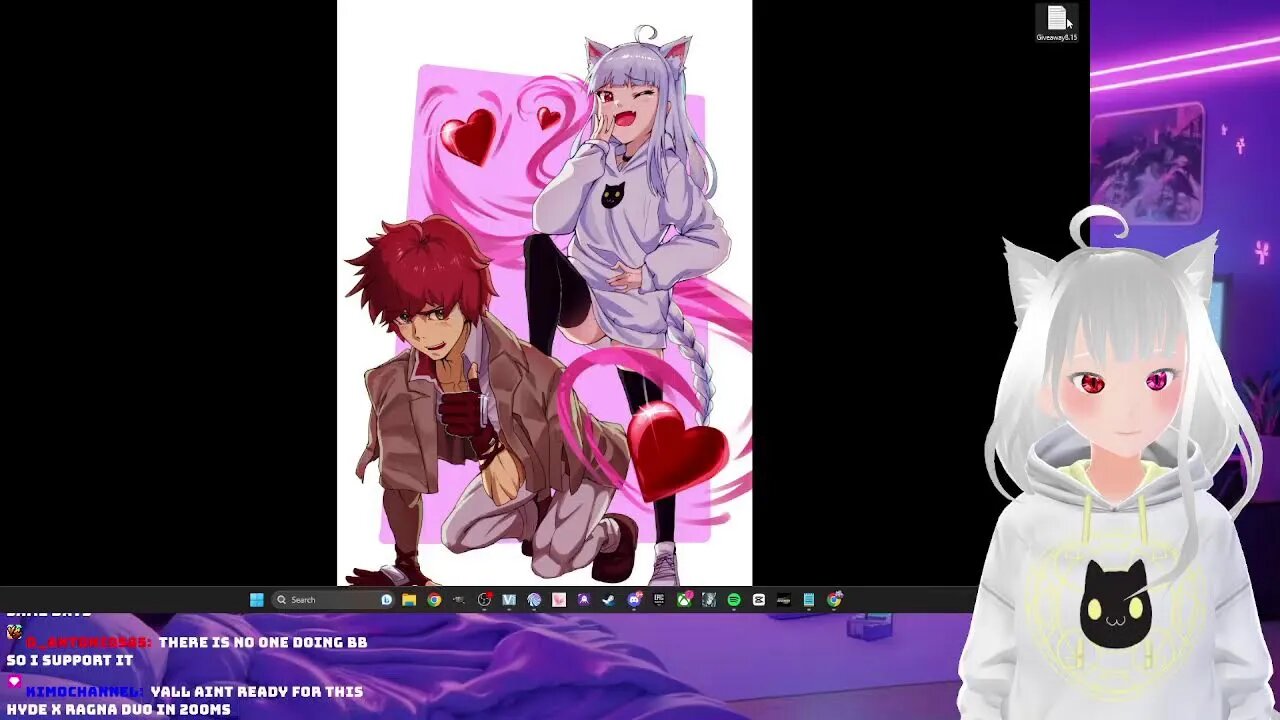Open the purple app icon beside Steam
1280x720 pixels.
click(584, 600)
